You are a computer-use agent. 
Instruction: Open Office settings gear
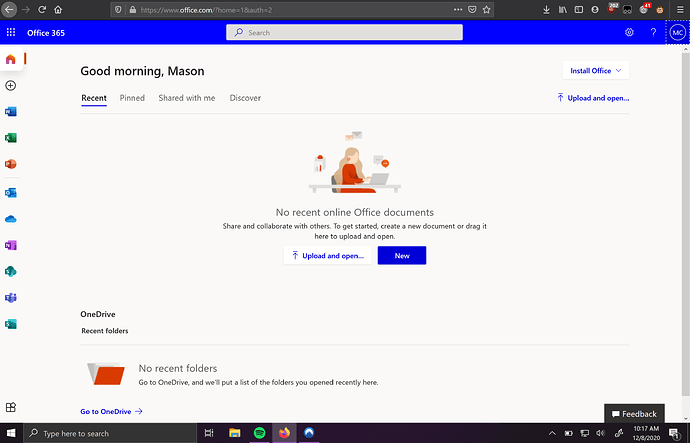click(629, 32)
